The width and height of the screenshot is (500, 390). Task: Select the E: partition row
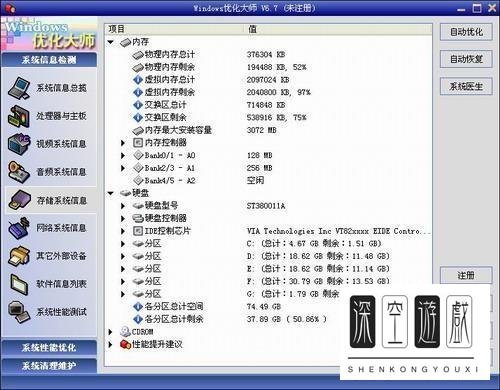click(x=268, y=269)
